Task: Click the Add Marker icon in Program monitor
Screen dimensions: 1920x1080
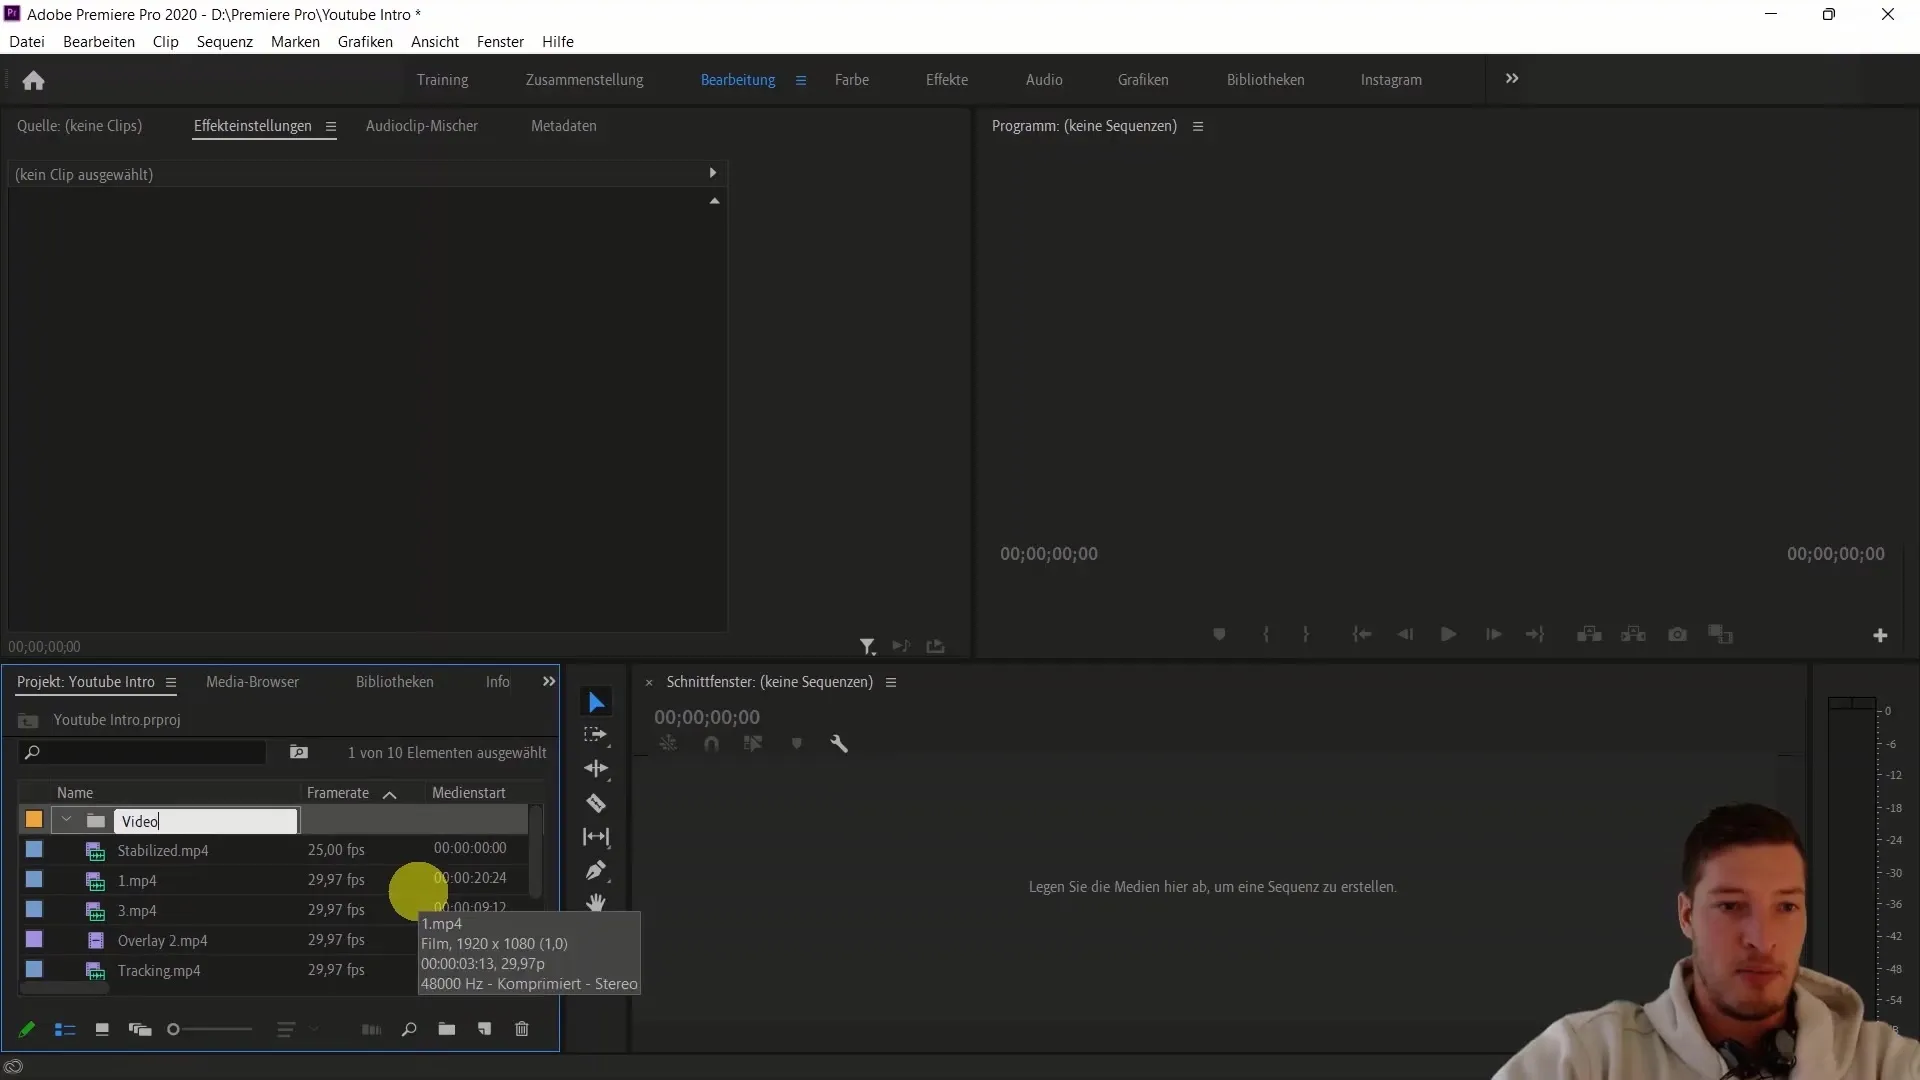Action: click(1219, 635)
